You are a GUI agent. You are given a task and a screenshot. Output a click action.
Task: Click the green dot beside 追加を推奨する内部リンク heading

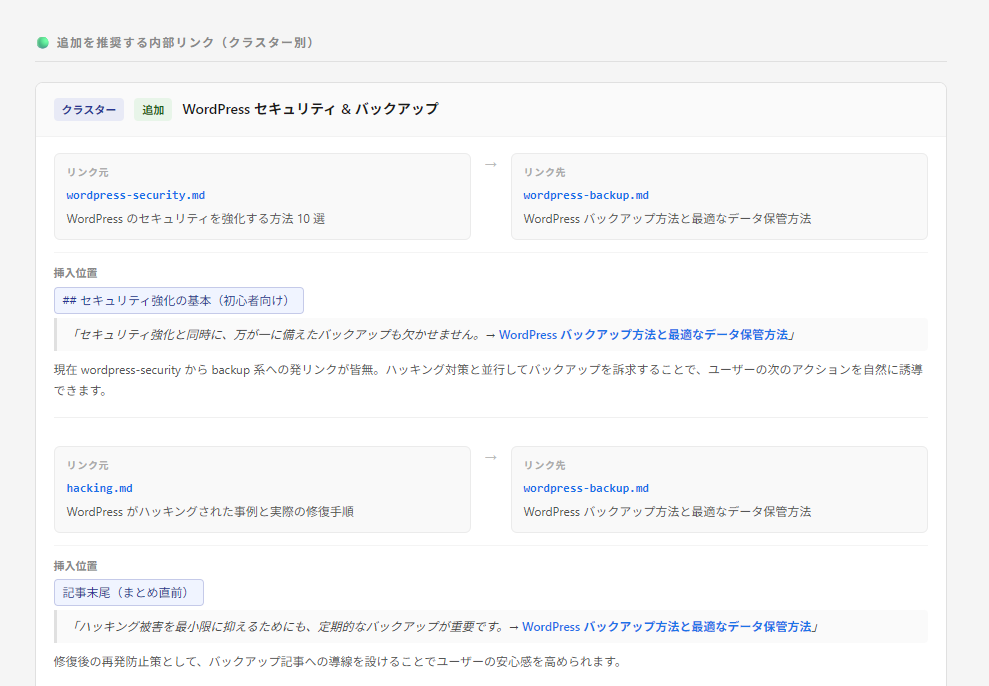coord(43,43)
